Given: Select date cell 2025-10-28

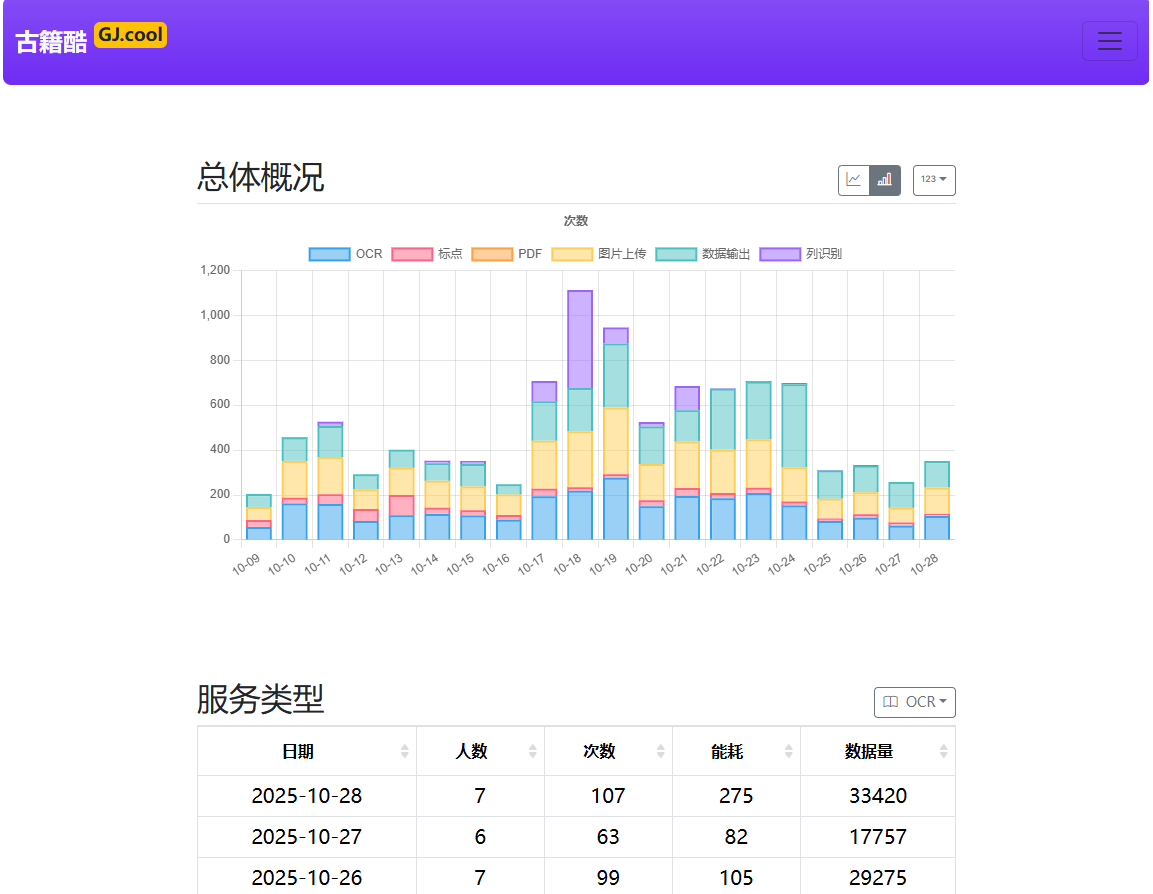Looking at the screenshot, I should pos(307,795).
